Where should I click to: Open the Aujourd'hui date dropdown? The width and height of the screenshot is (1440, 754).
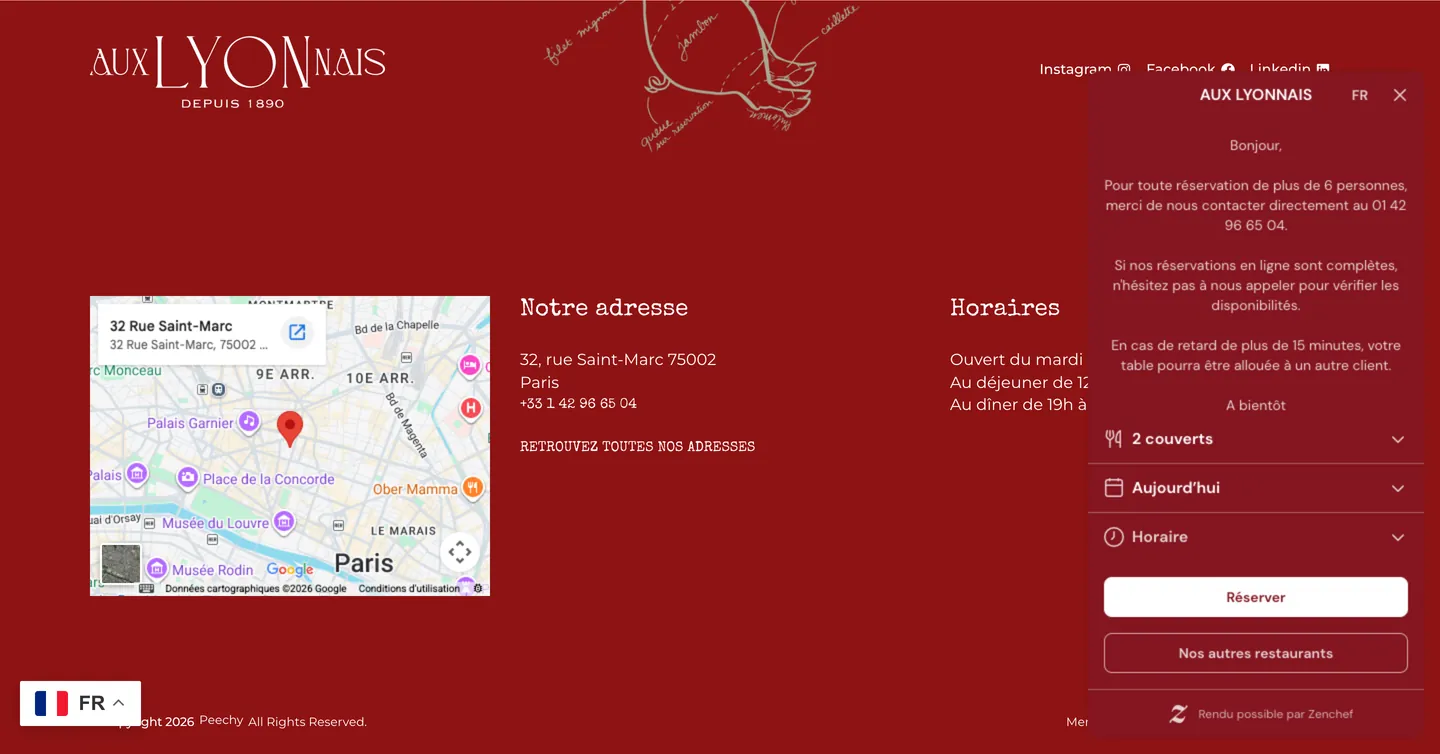point(1256,488)
